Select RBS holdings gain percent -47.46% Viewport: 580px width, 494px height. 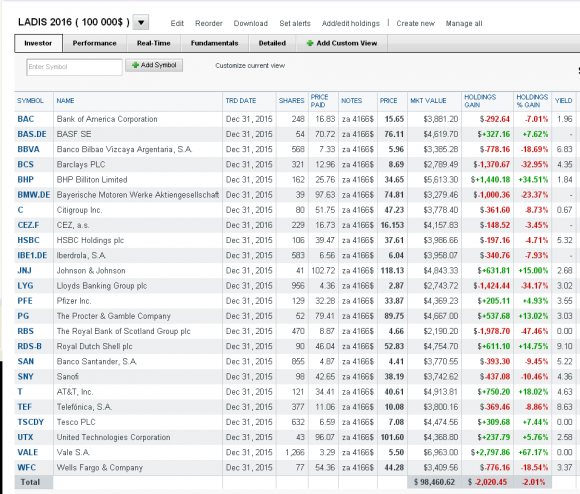534,331
